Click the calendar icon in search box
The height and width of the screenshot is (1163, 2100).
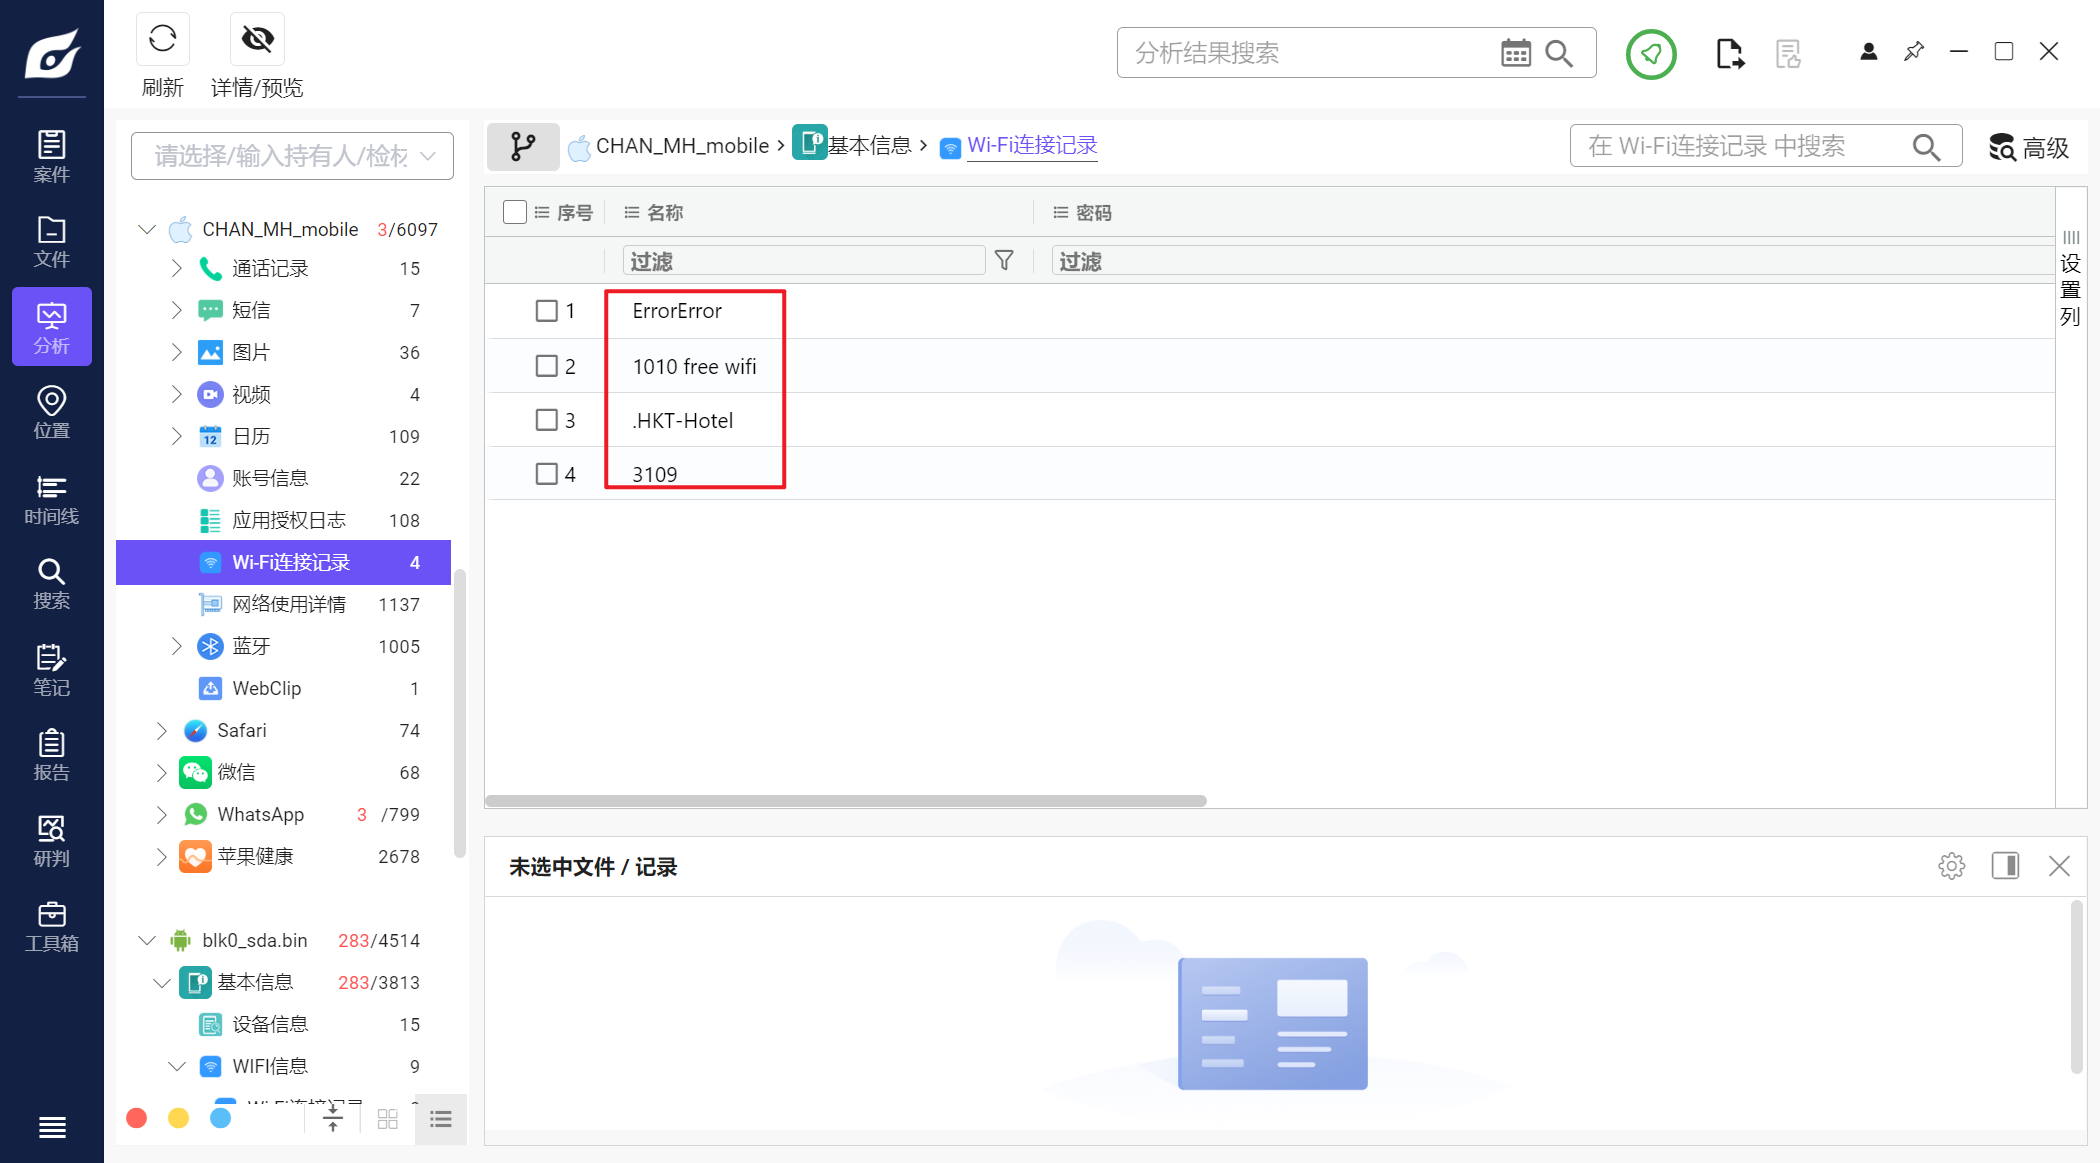tap(1515, 53)
